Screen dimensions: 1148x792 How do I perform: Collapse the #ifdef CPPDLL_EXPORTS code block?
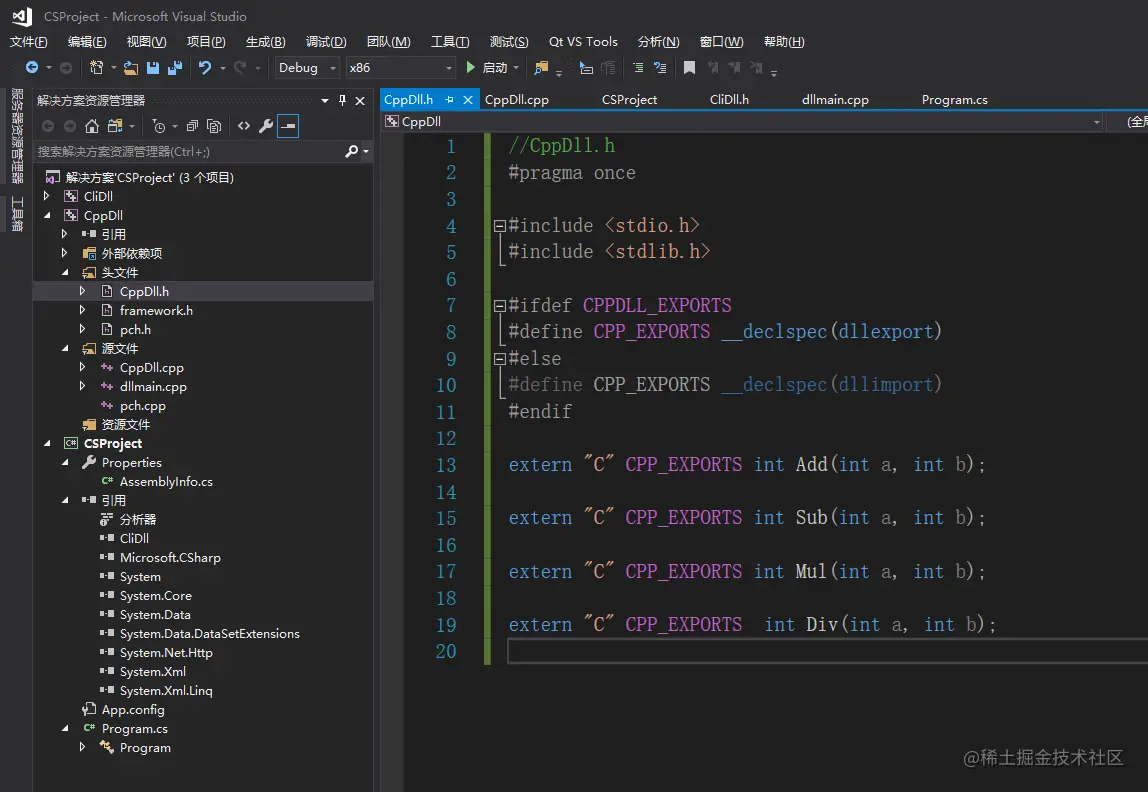point(500,306)
